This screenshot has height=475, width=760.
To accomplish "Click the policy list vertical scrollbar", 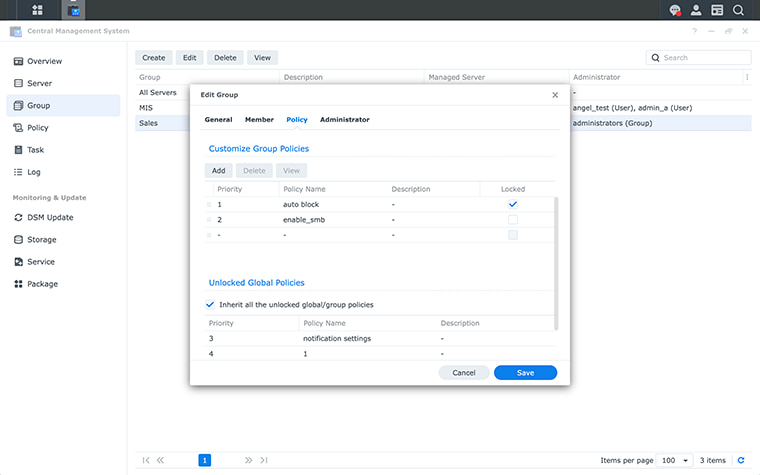I will [x=556, y=262].
